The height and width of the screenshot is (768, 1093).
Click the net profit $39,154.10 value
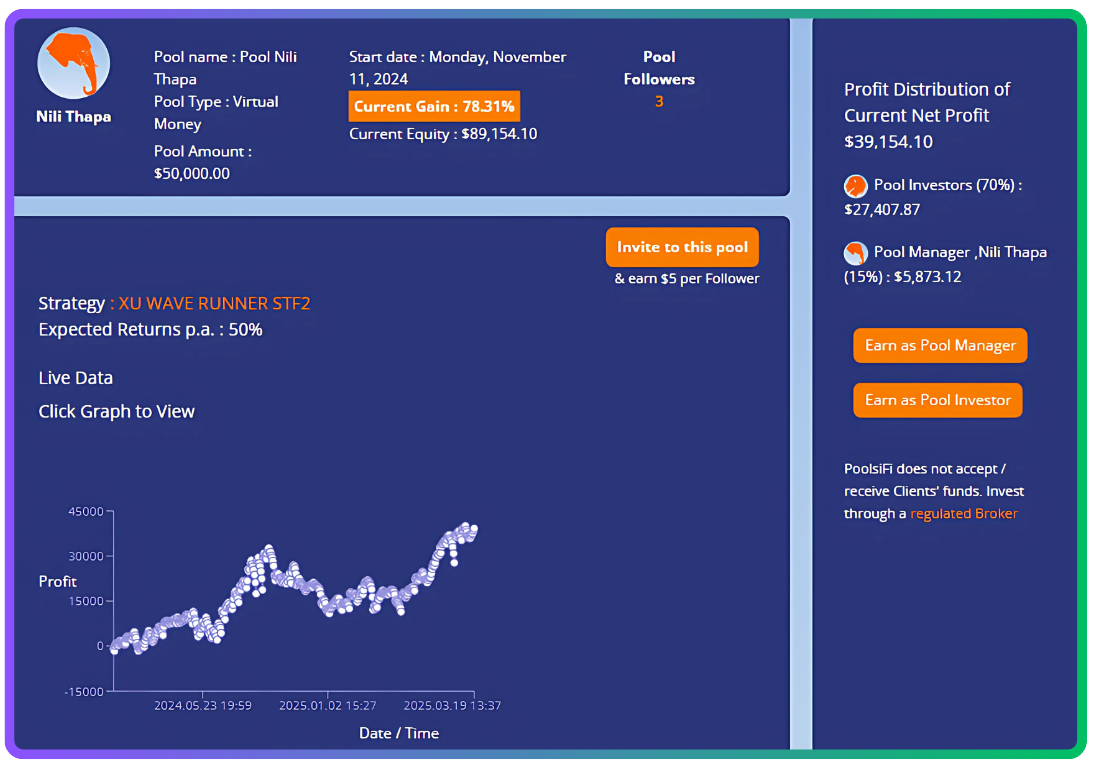[x=888, y=142]
